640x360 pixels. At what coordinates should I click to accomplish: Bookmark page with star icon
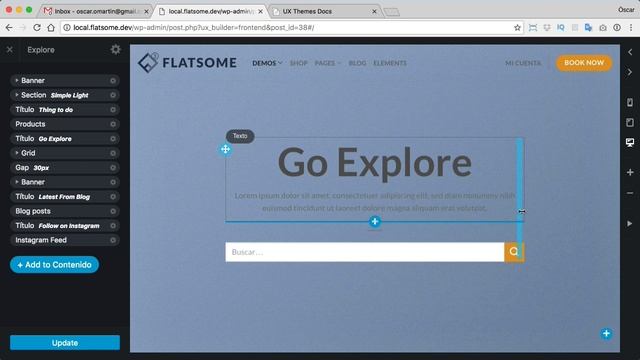518,27
